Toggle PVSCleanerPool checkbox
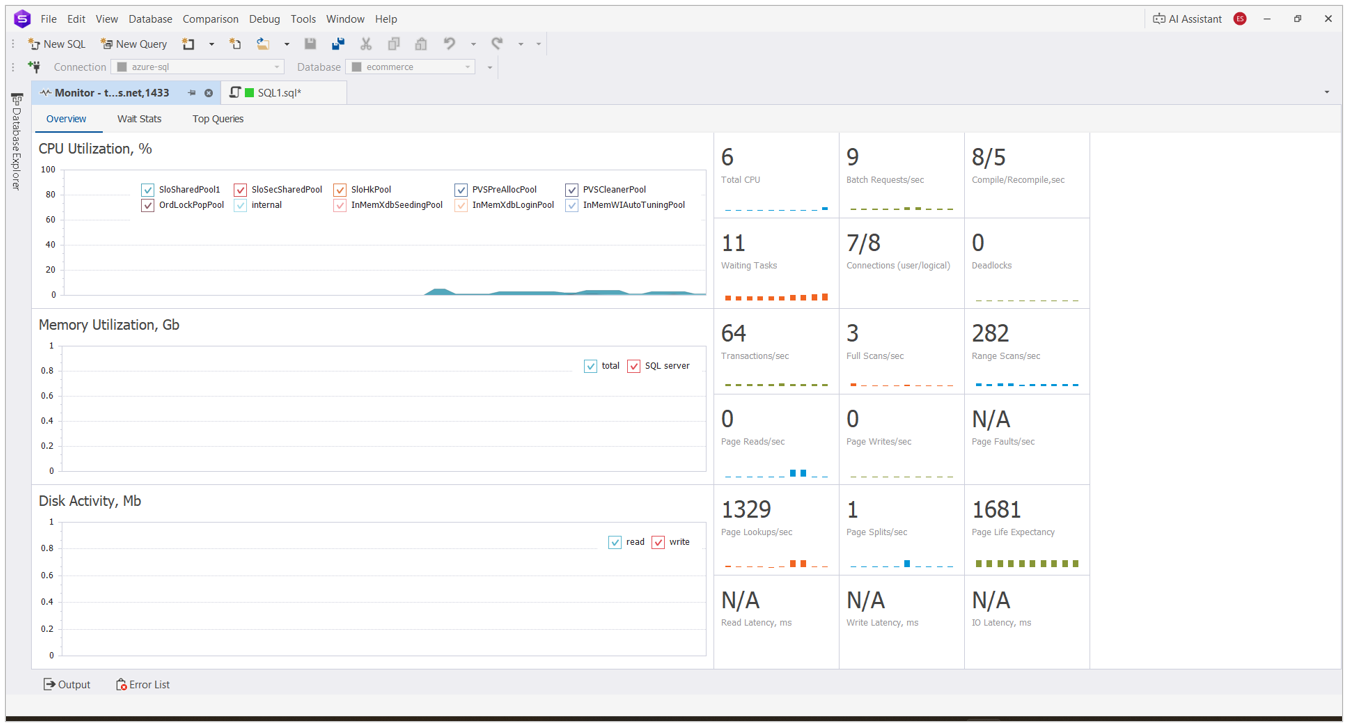This screenshot has width=1347, height=725. click(x=572, y=190)
